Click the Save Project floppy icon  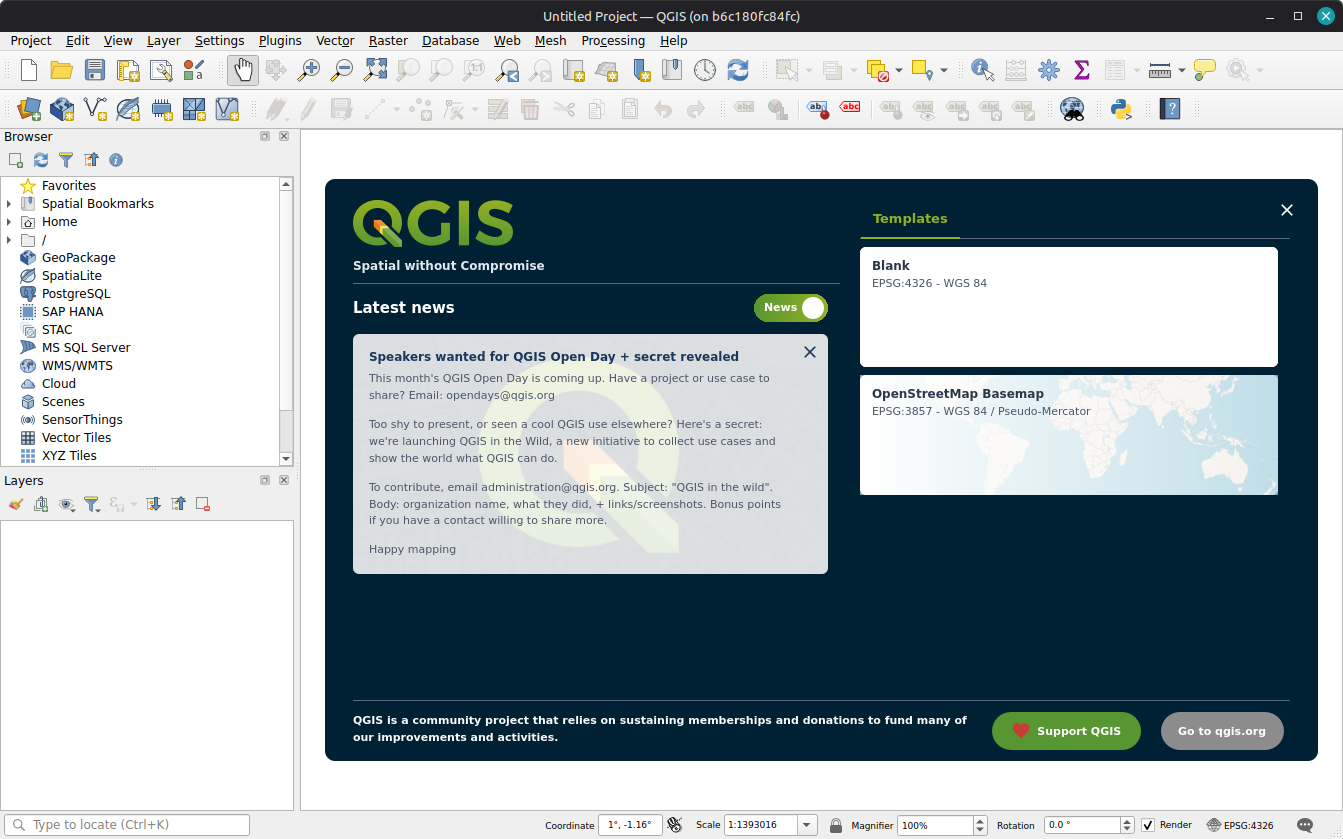point(95,70)
